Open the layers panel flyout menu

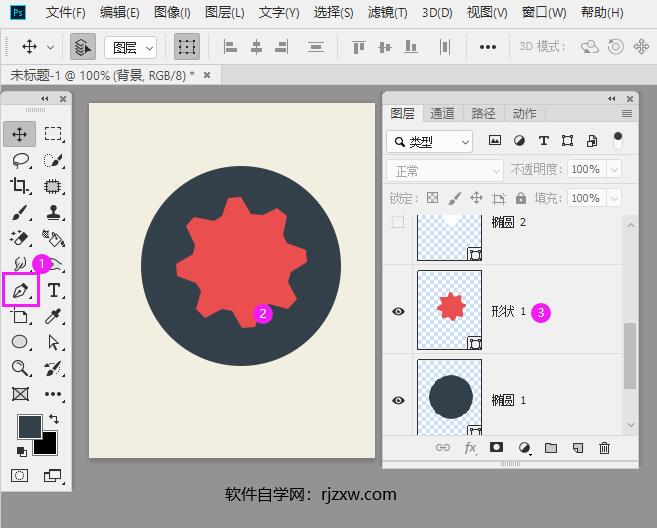[x=627, y=114]
